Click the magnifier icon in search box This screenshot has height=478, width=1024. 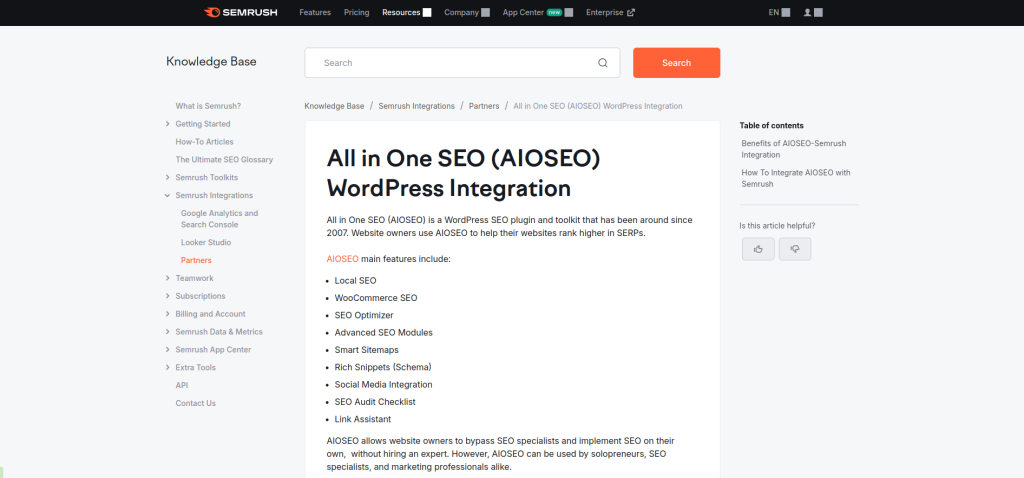tap(603, 63)
